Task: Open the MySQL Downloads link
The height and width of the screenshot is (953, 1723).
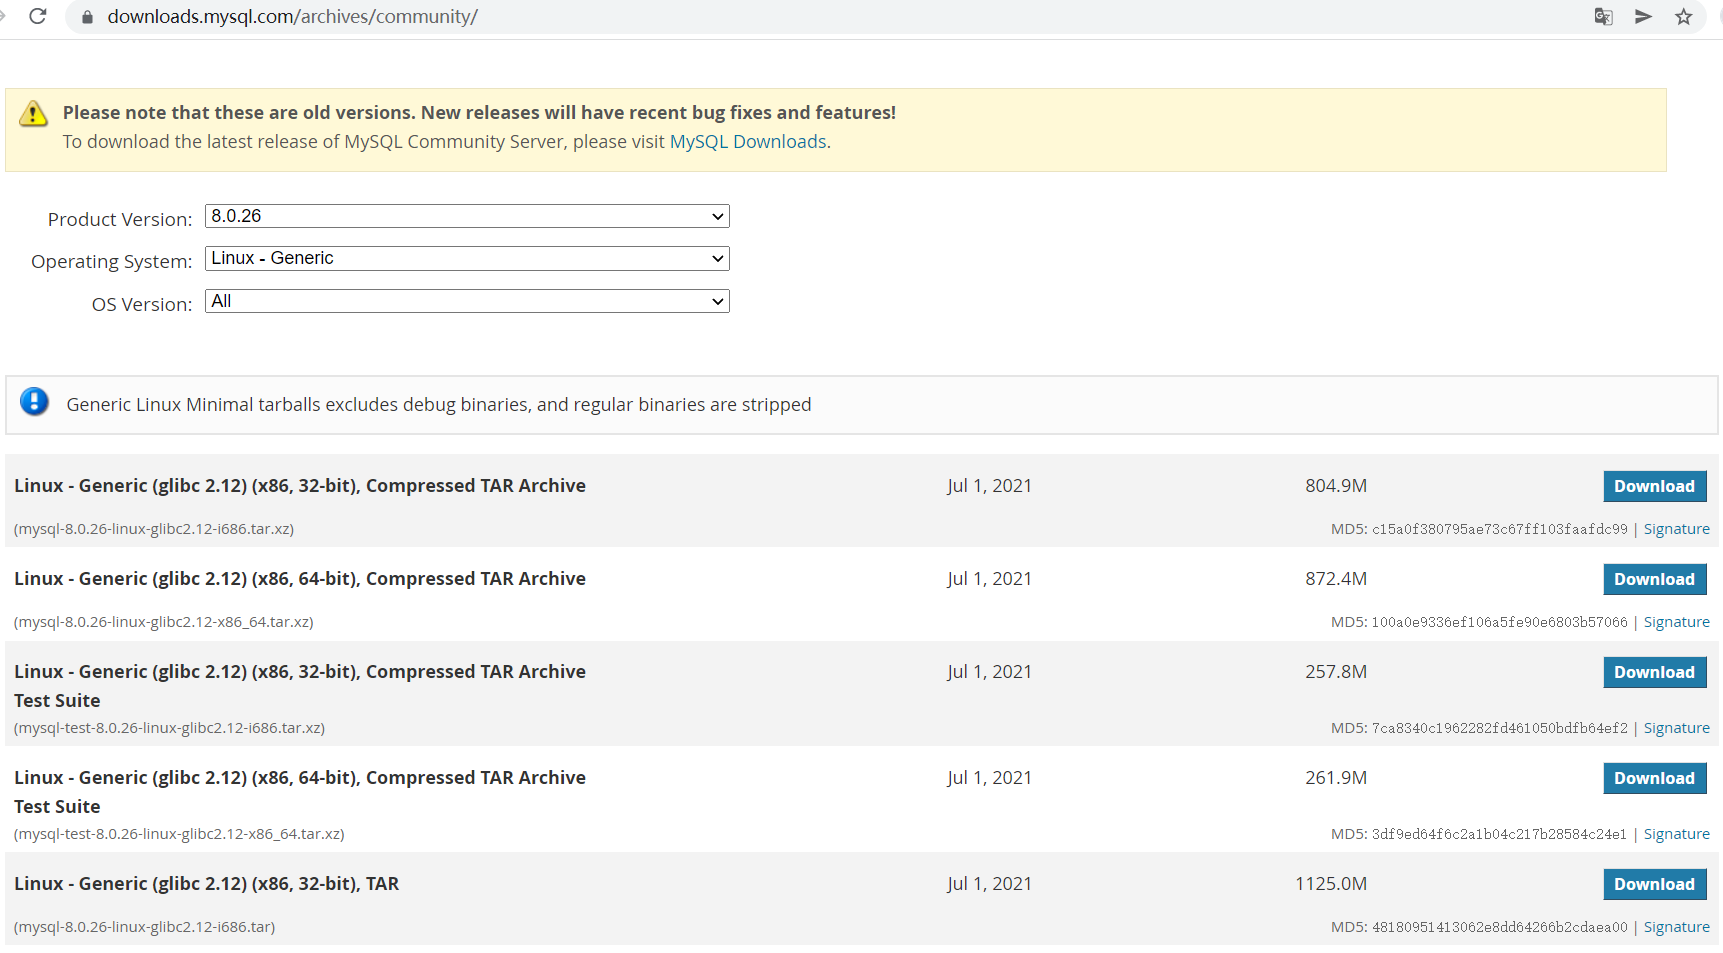Action: (748, 141)
